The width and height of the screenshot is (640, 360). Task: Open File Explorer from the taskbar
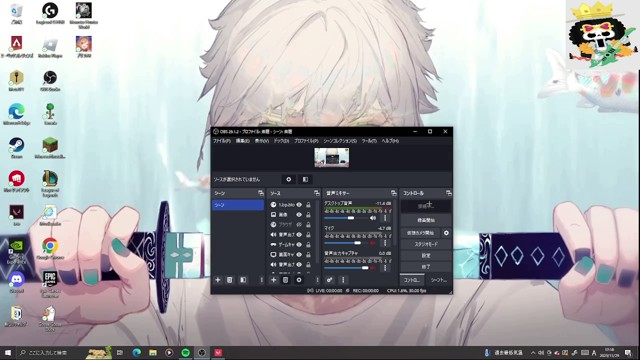pyautogui.click(x=153, y=352)
